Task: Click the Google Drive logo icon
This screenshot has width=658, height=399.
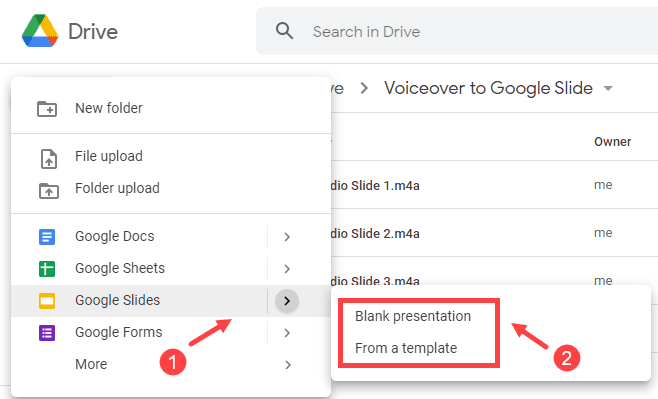Action: click(x=40, y=31)
